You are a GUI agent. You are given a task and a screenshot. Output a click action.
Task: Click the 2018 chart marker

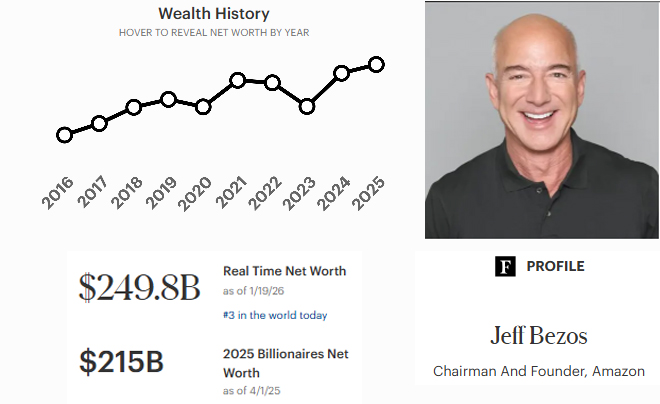point(134,107)
